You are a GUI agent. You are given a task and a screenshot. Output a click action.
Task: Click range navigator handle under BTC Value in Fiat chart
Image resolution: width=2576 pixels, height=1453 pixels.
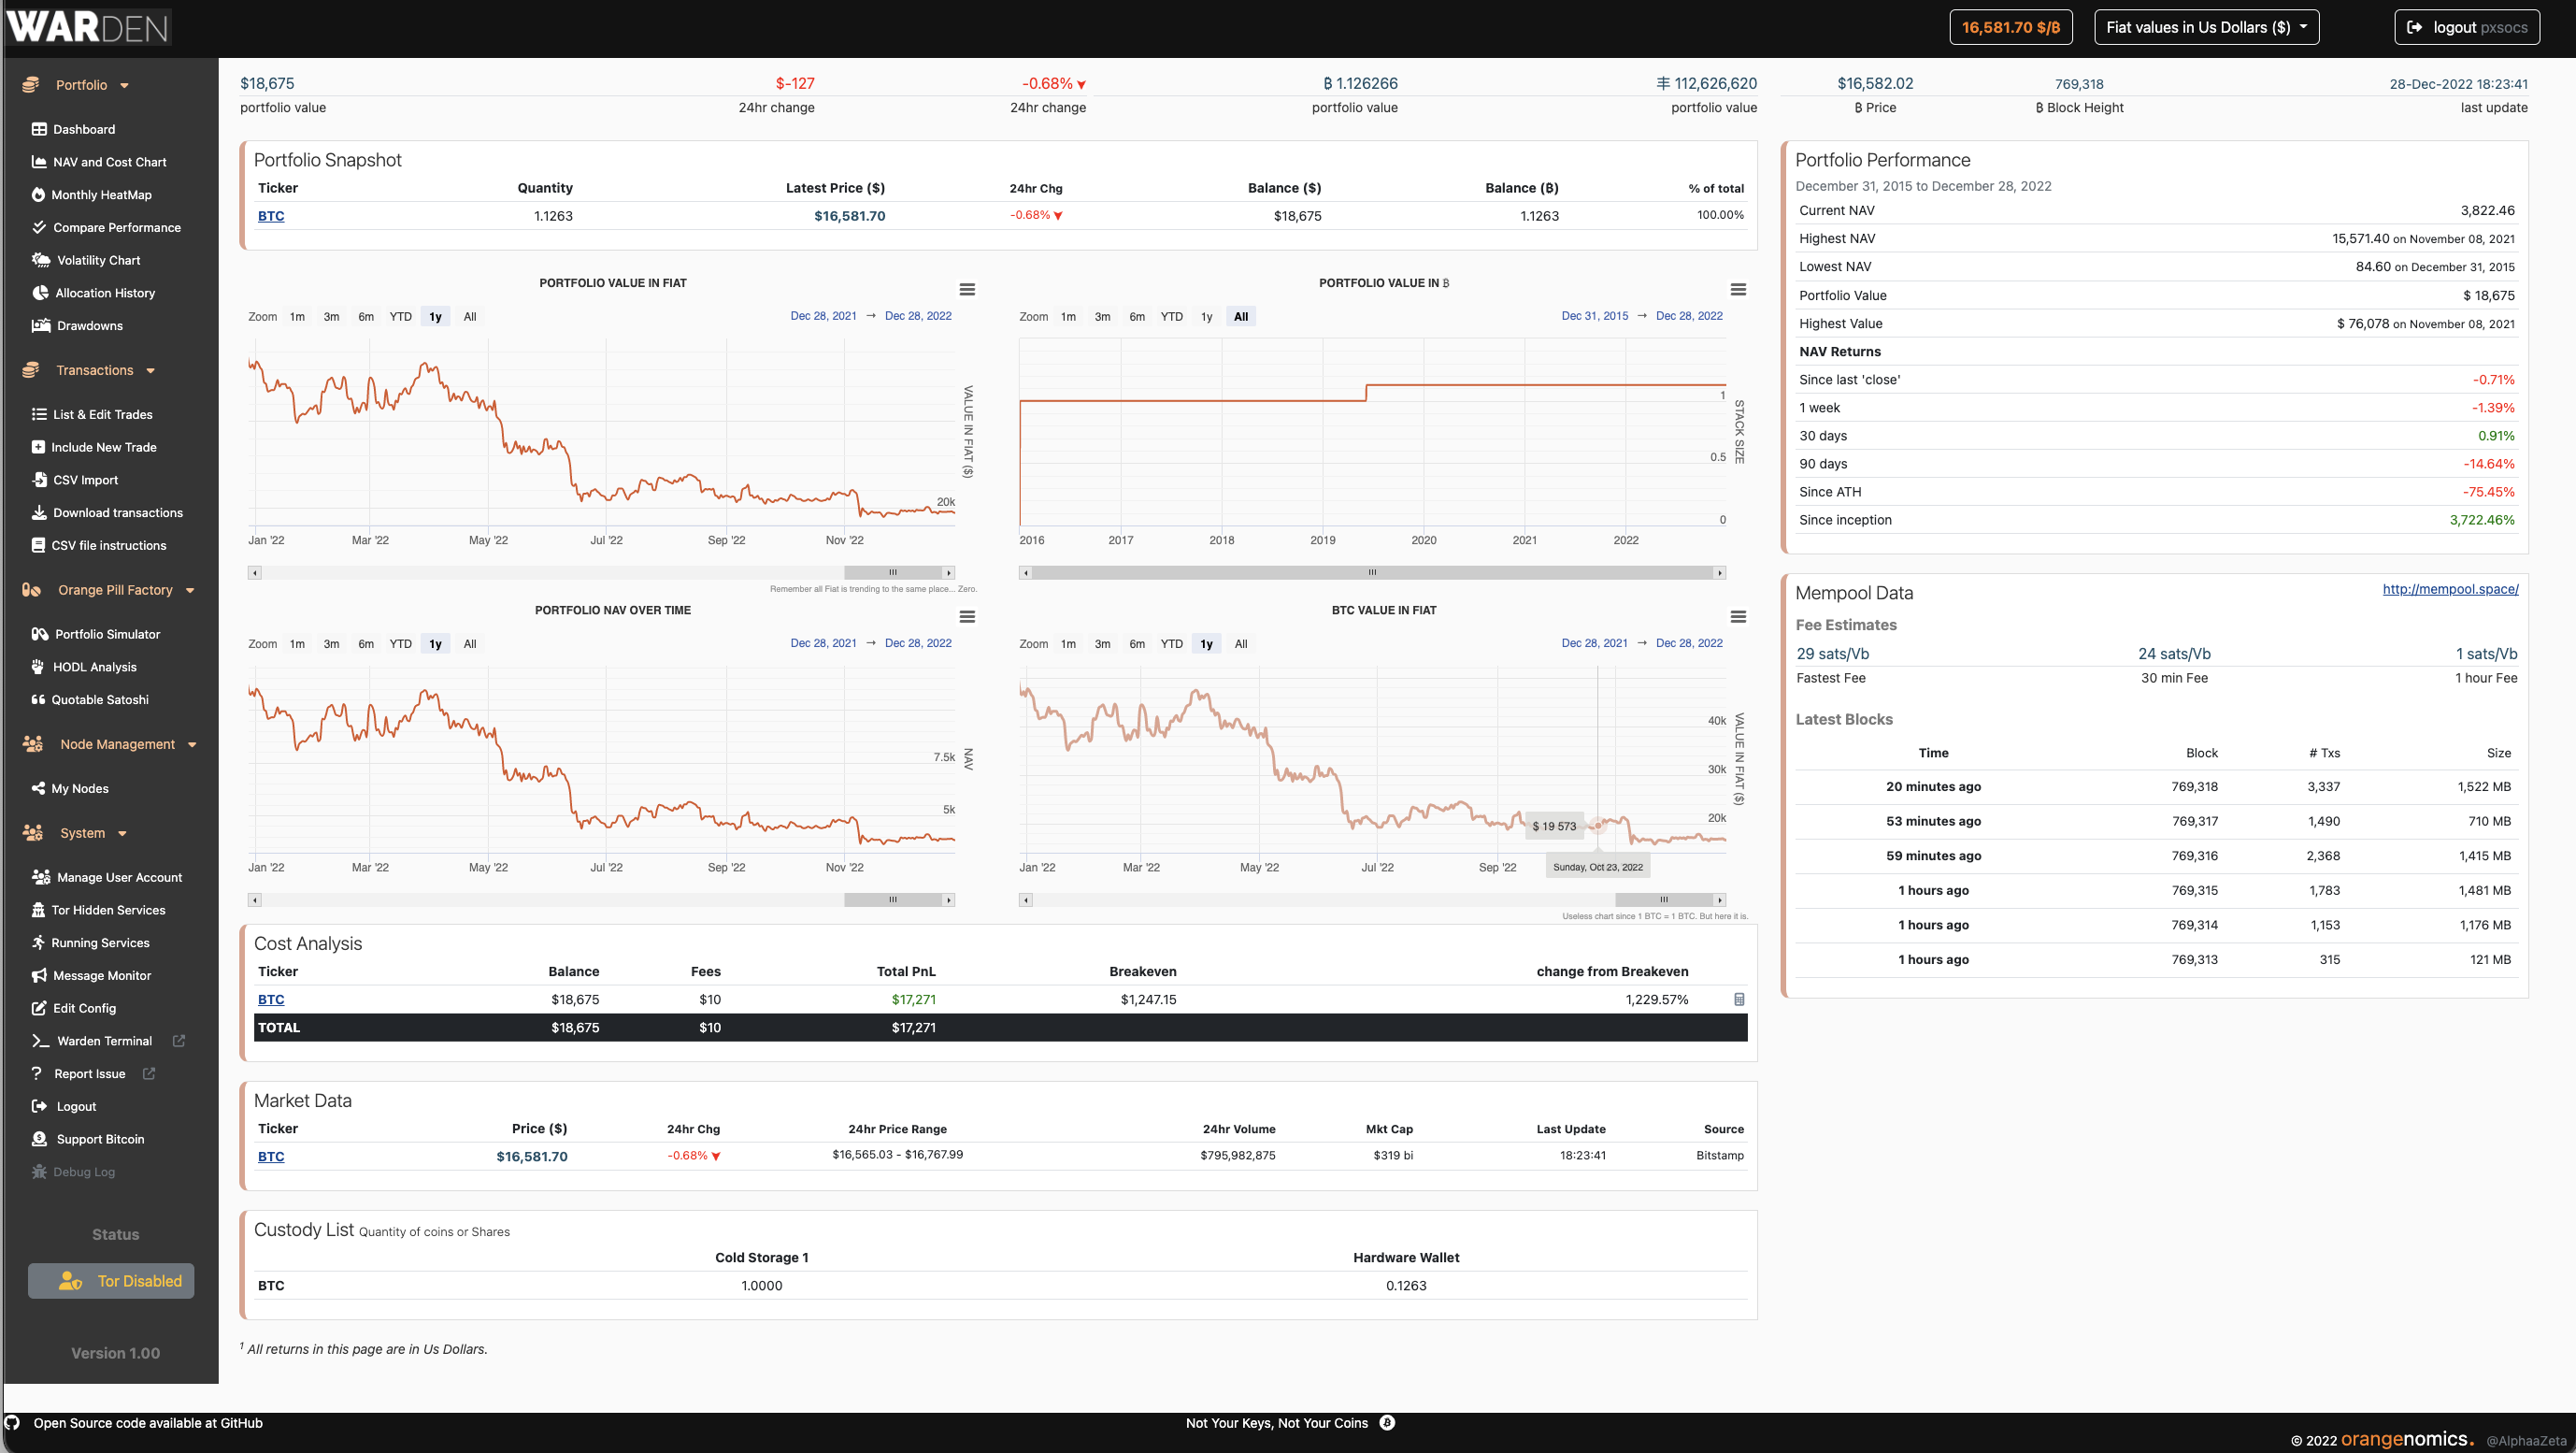click(1663, 900)
